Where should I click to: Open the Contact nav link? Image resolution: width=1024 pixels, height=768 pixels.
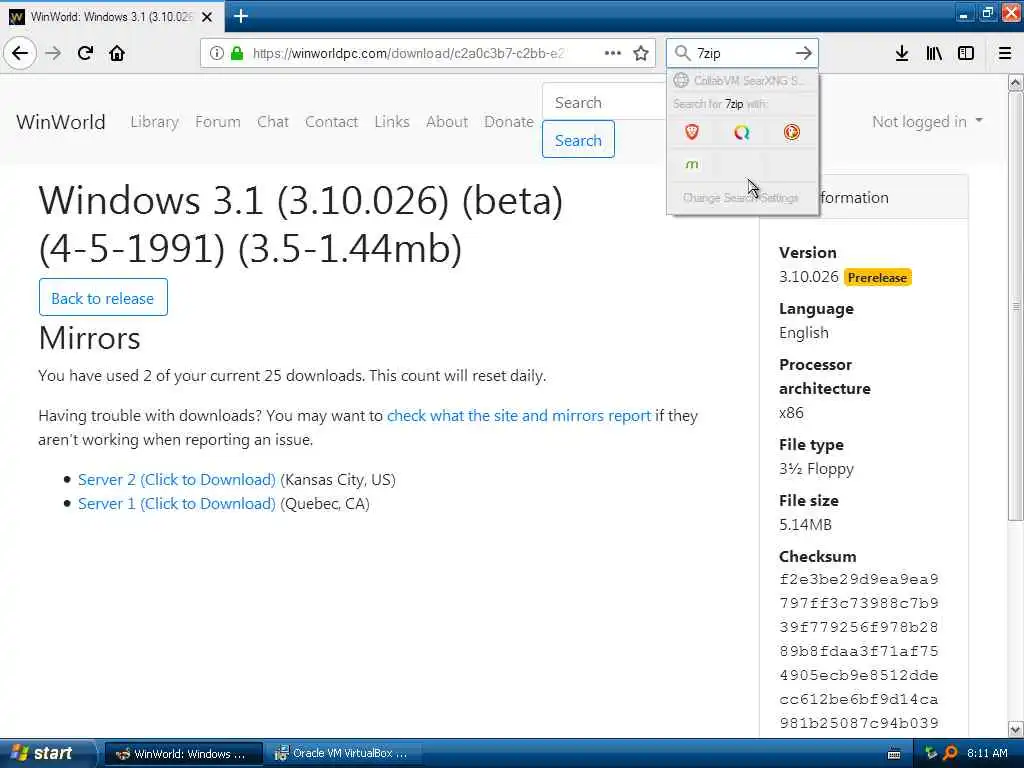point(331,121)
